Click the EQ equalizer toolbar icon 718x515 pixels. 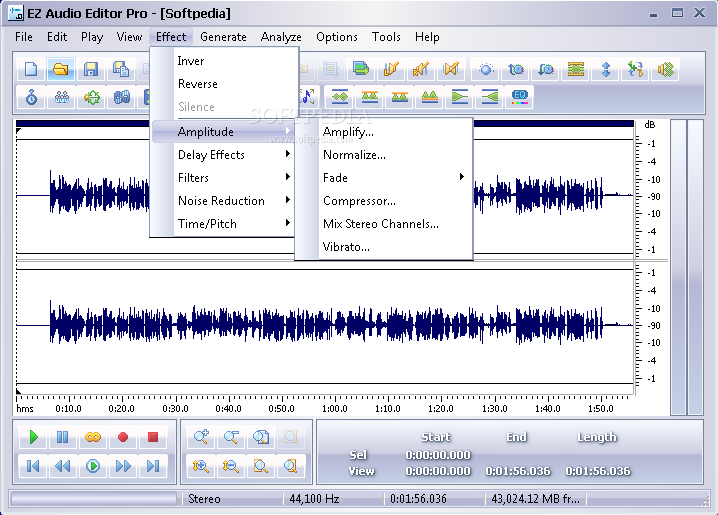(520, 97)
